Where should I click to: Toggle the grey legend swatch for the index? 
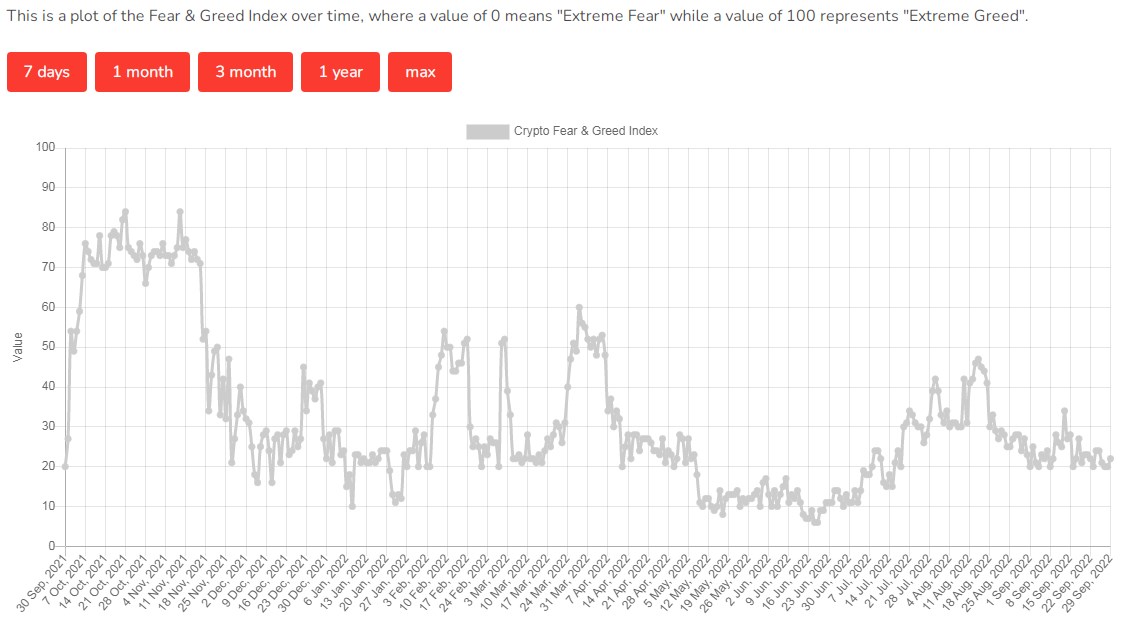(x=488, y=131)
